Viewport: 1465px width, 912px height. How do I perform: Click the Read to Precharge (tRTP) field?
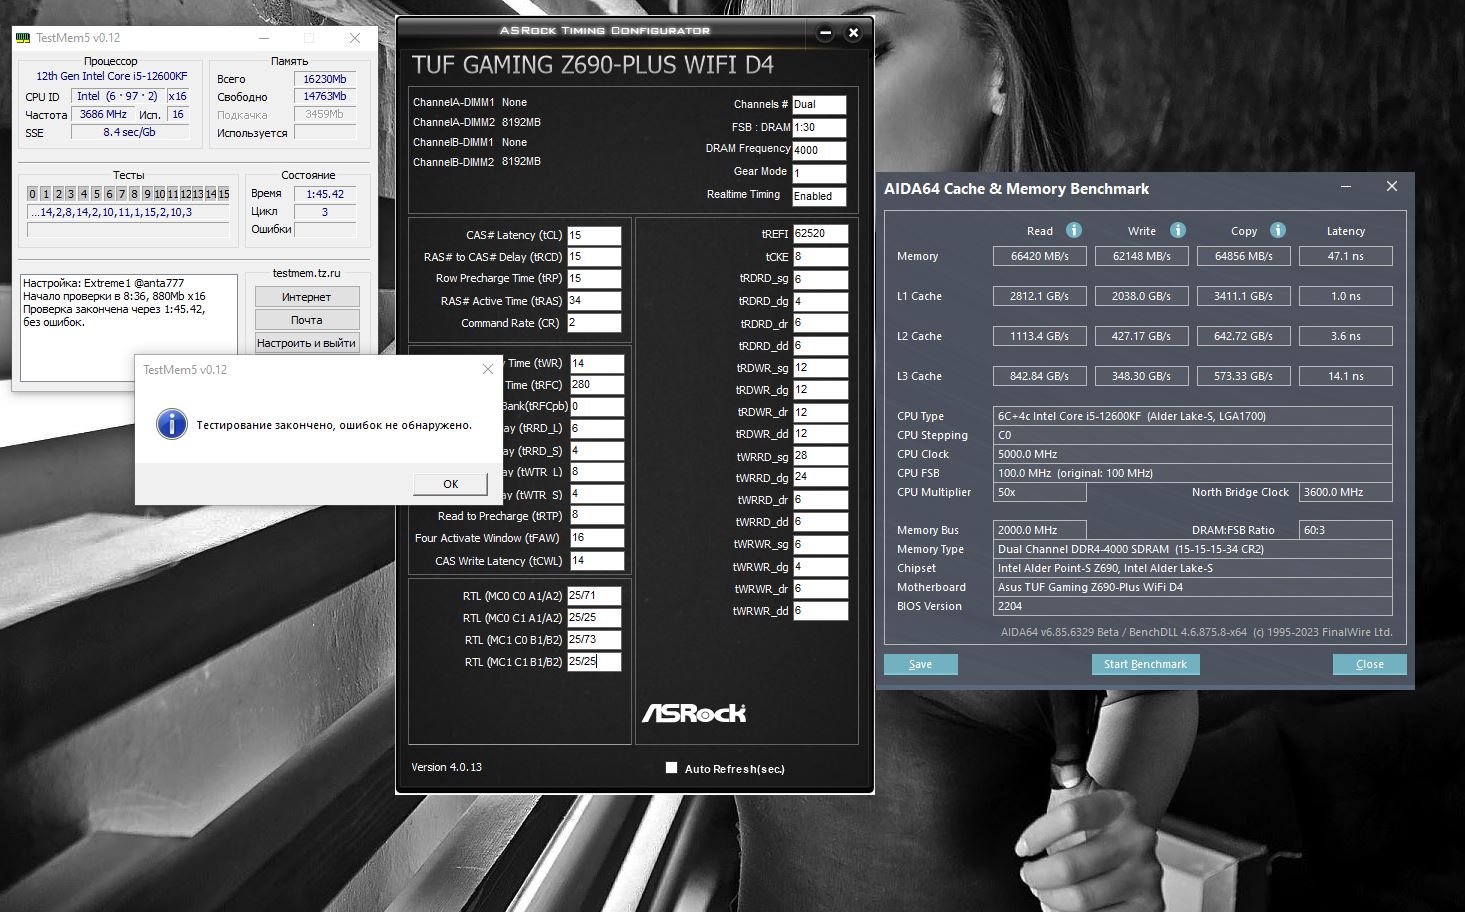click(x=597, y=516)
